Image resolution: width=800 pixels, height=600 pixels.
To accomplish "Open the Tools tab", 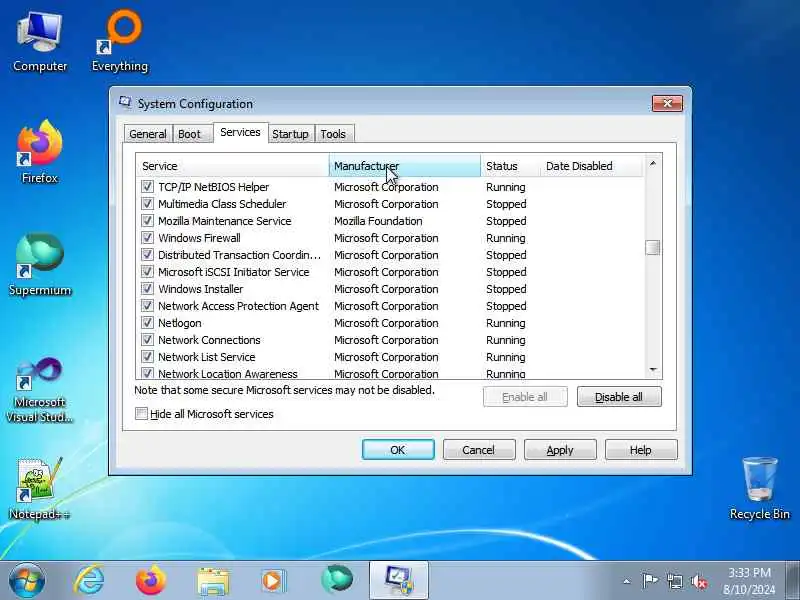I will [333, 134].
